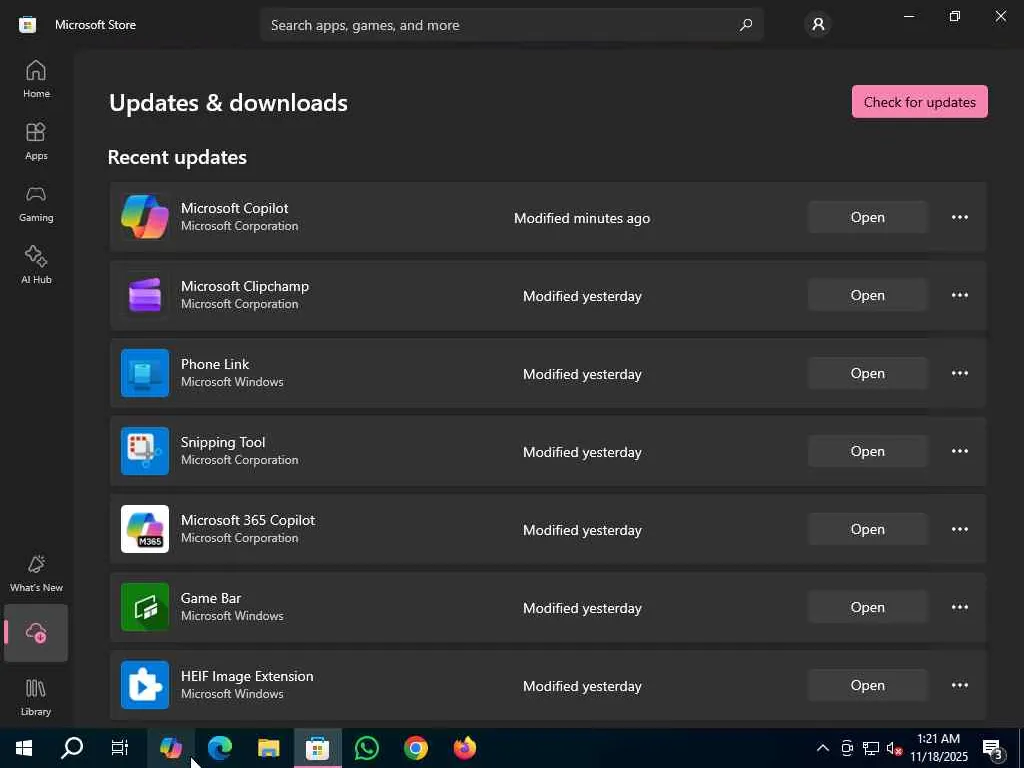Open File Explorer from taskbar
1024x768 pixels.
pyautogui.click(x=268, y=748)
